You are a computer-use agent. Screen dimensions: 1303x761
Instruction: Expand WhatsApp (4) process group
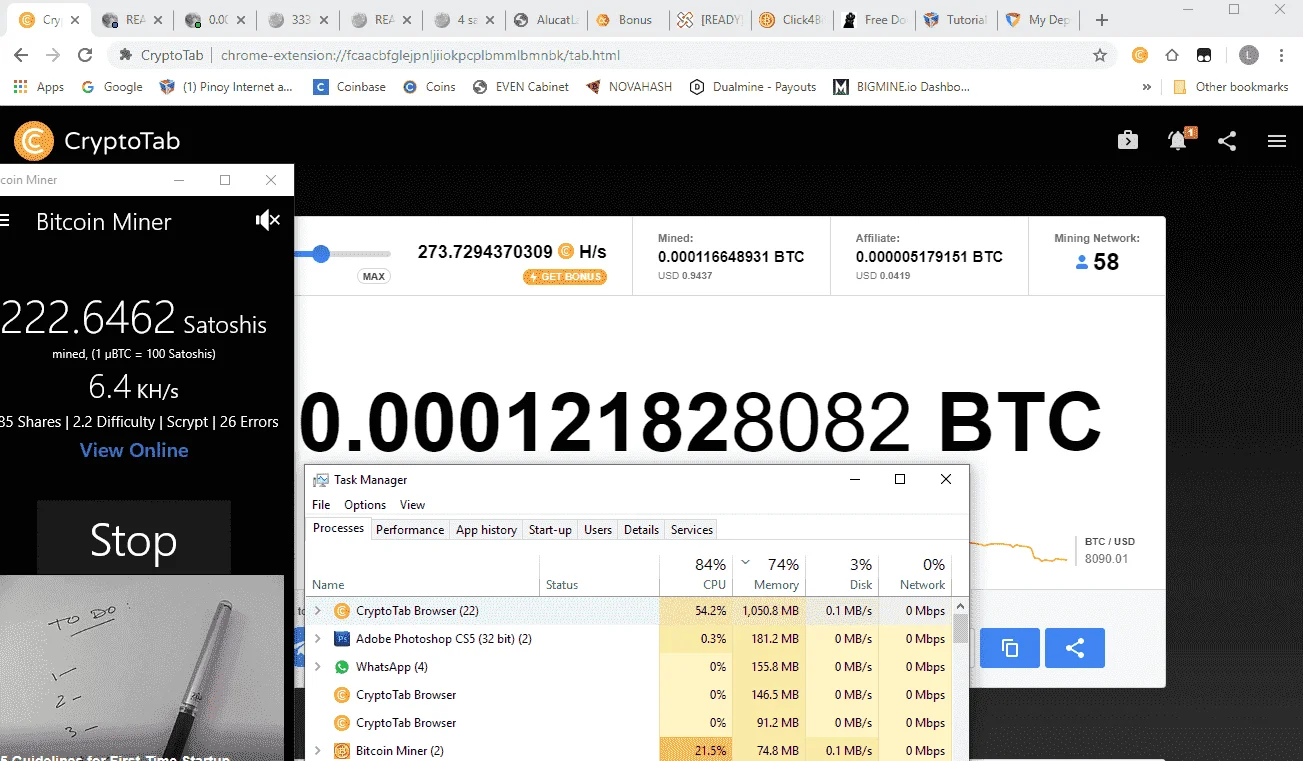(x=318, y=666)
